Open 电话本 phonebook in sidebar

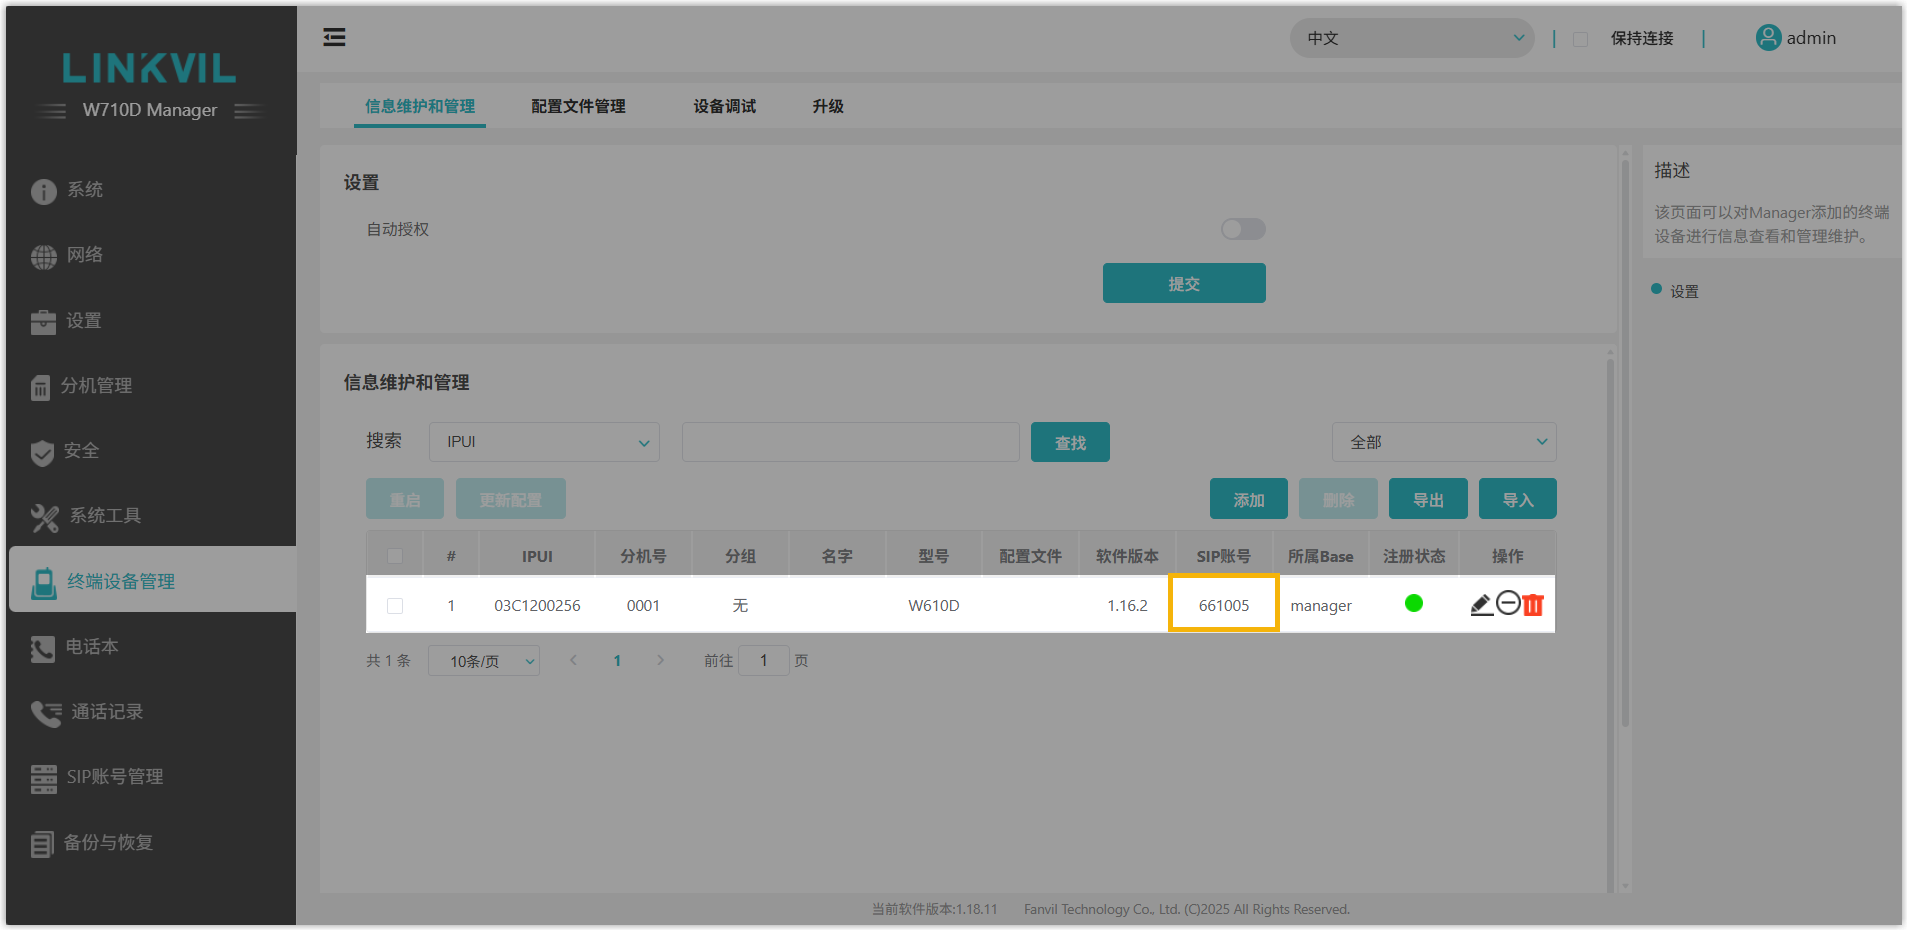pos(92,647)
